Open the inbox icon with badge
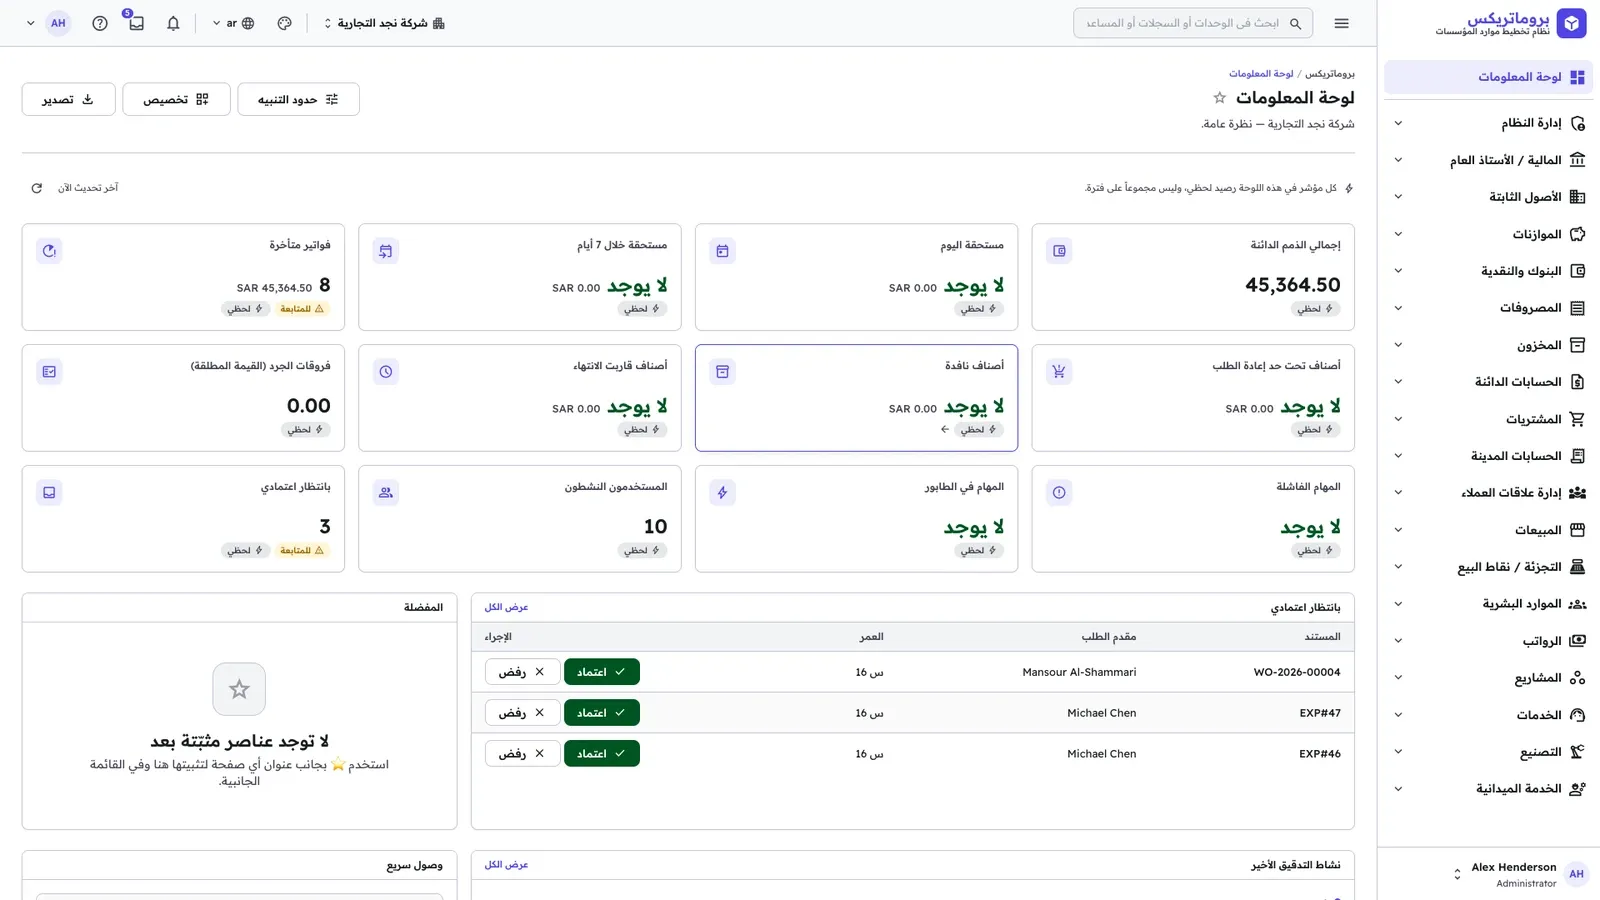The image size is (1600, 900). click(x=136, y=23)
